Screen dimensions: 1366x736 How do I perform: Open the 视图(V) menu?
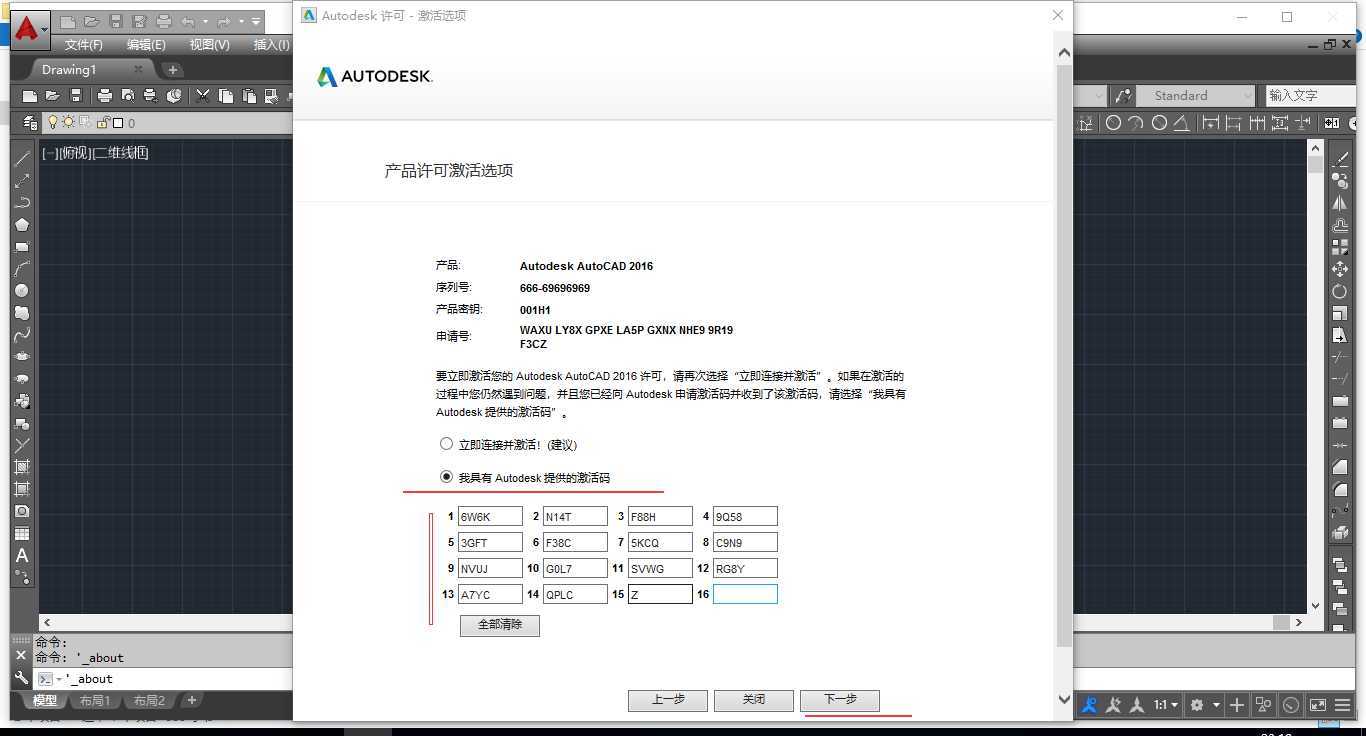[x=209, y=45]
